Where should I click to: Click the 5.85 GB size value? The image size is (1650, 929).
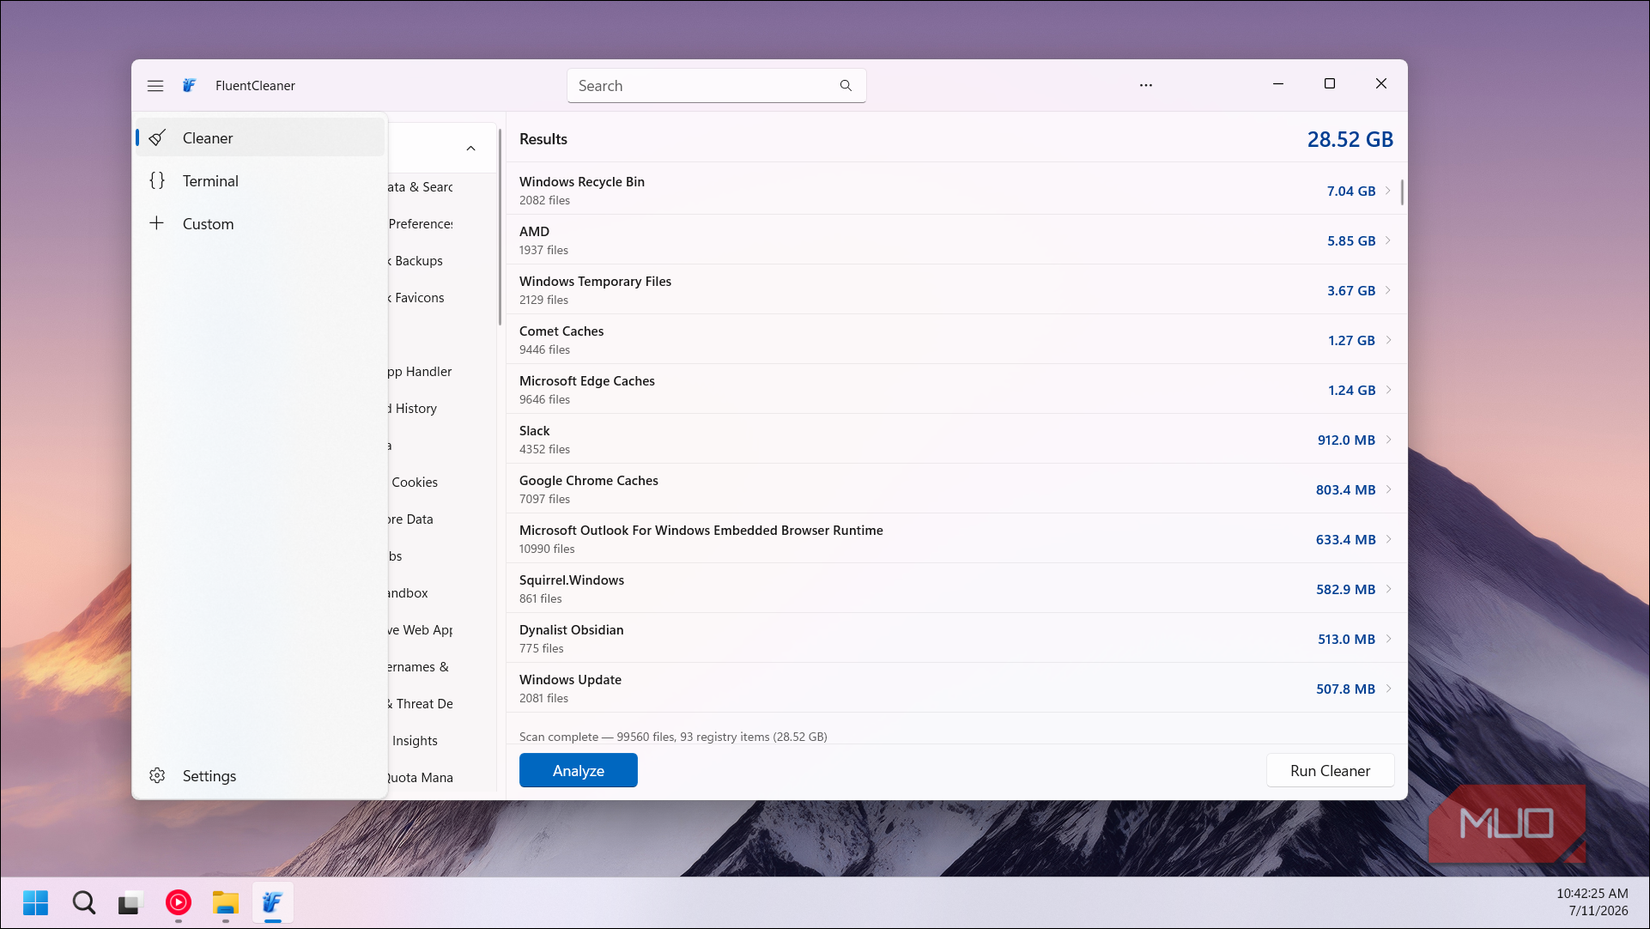pos(1351,241)
